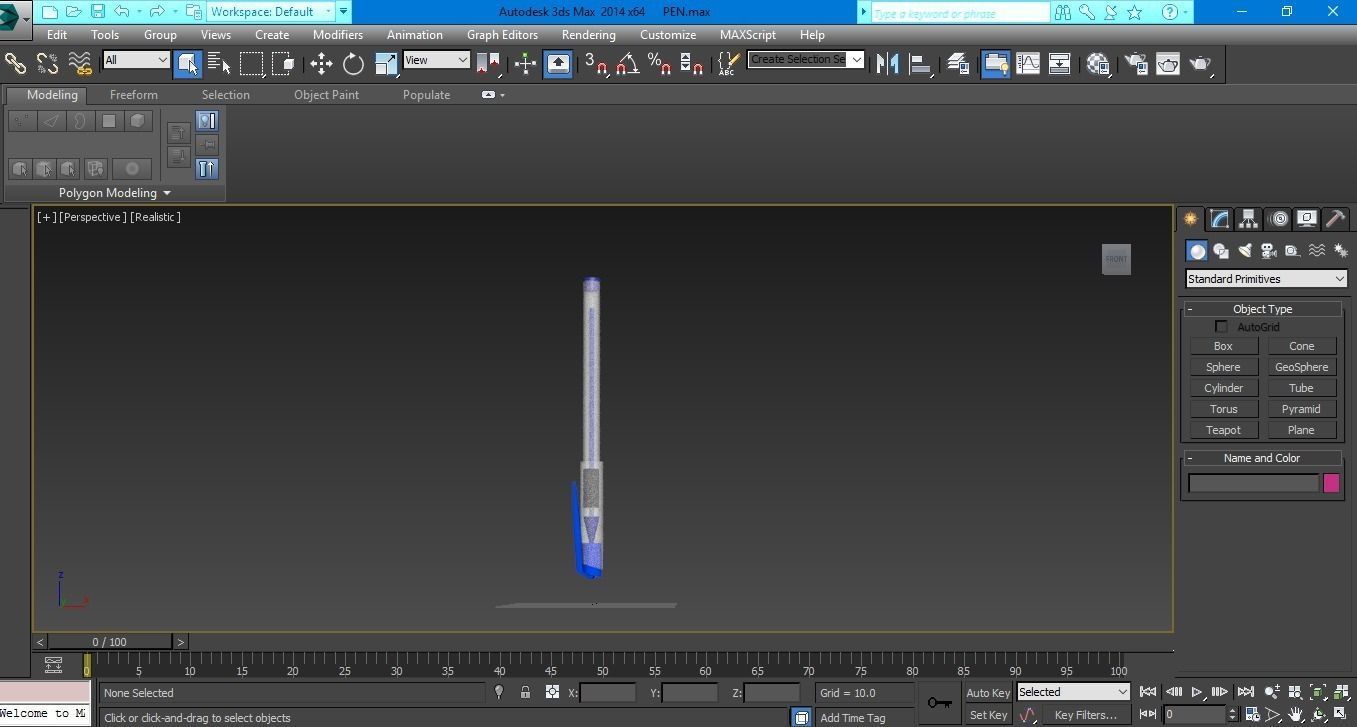Viewport: 1357px width, 727px height.
Task: Open the Modify command panel tab
Action: (x=1219, y=219)
